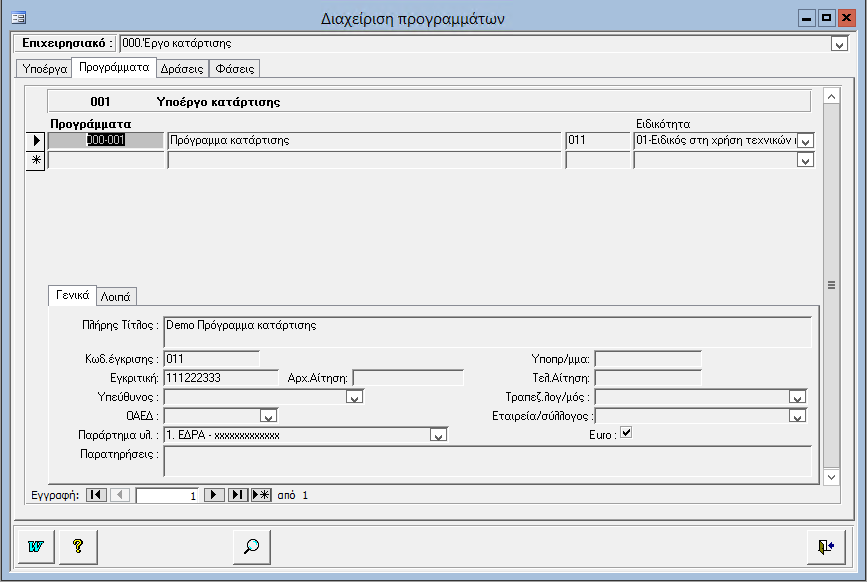Click the vertical scrollbar down arrow

click(x=830, y=478)
